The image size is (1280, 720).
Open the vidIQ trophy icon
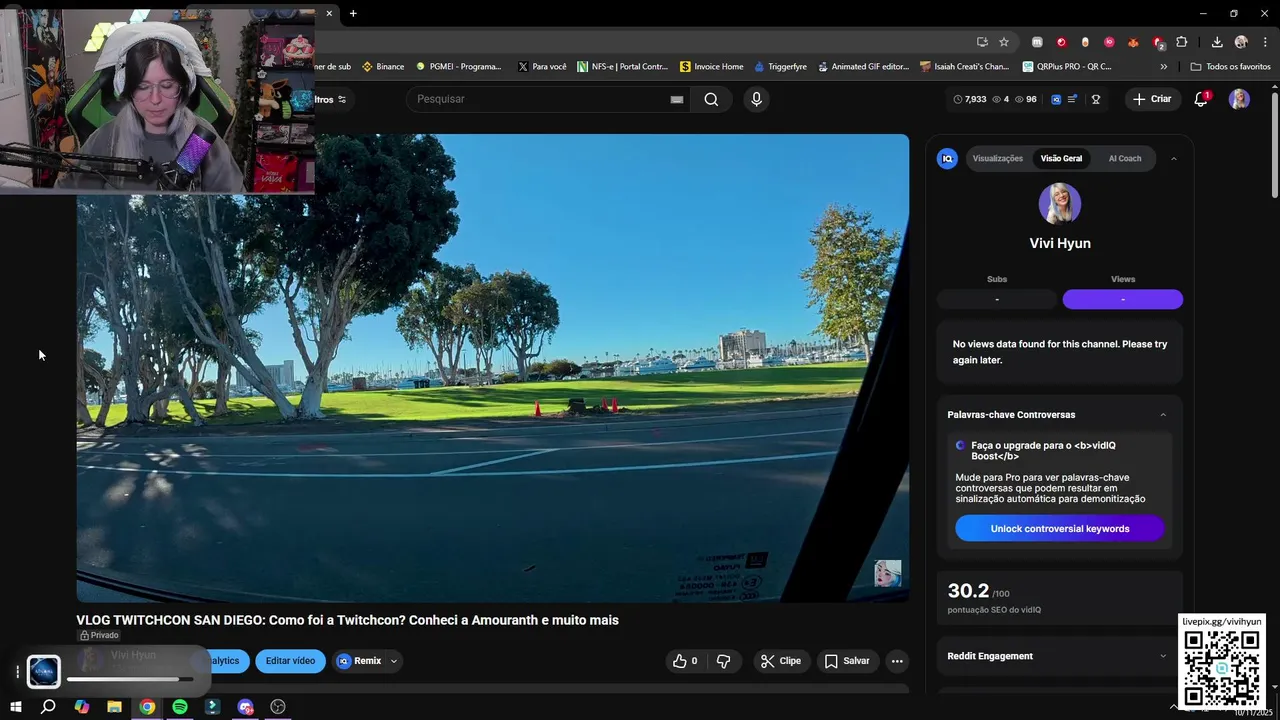click(x=1096, y=99)
